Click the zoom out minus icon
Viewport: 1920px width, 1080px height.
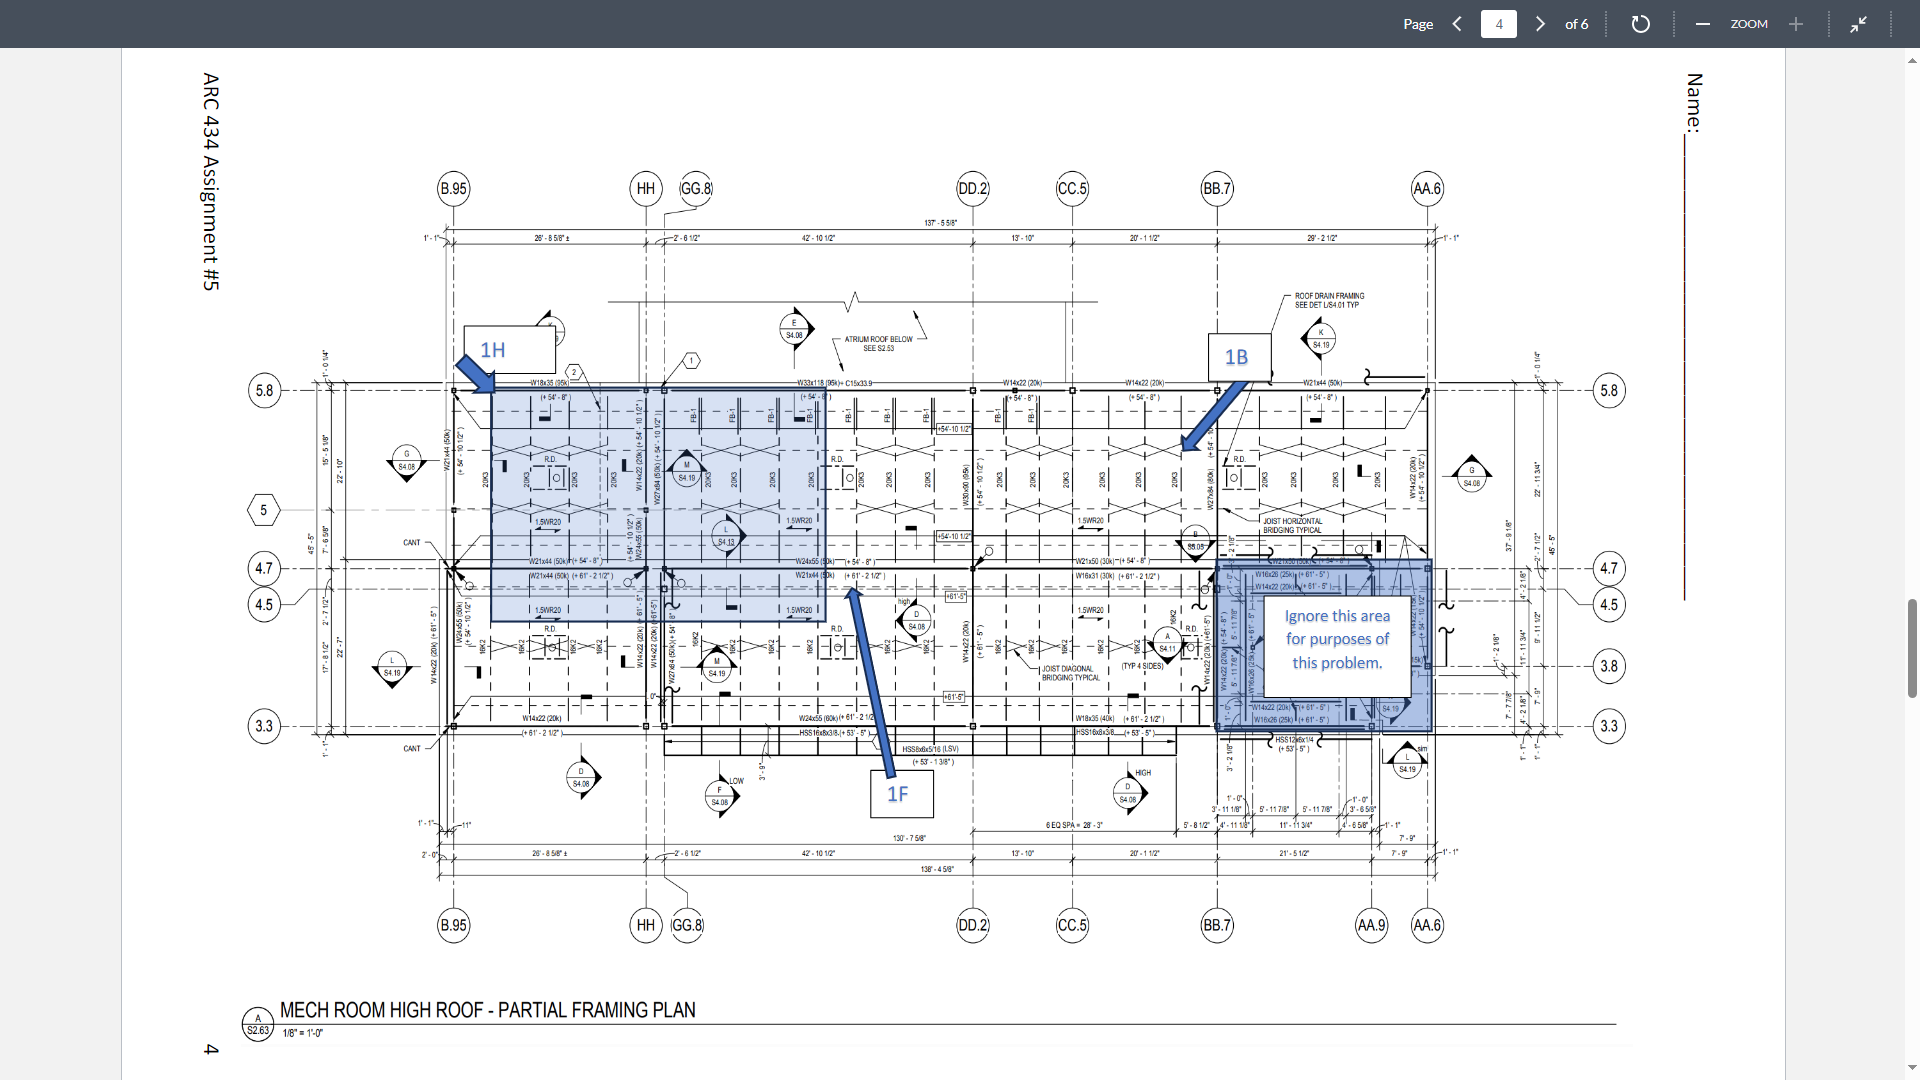tap(1703, 24)
